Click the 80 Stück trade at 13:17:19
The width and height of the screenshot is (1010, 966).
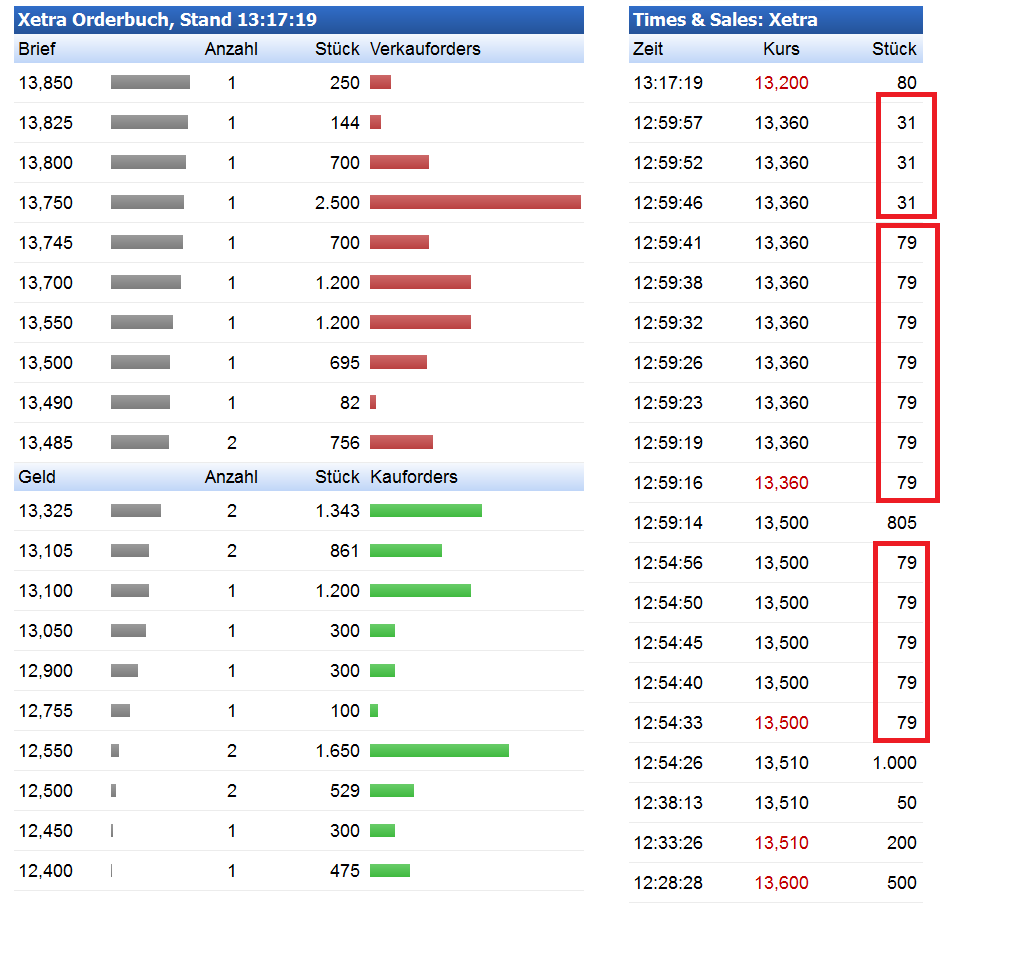pos(907,83)
